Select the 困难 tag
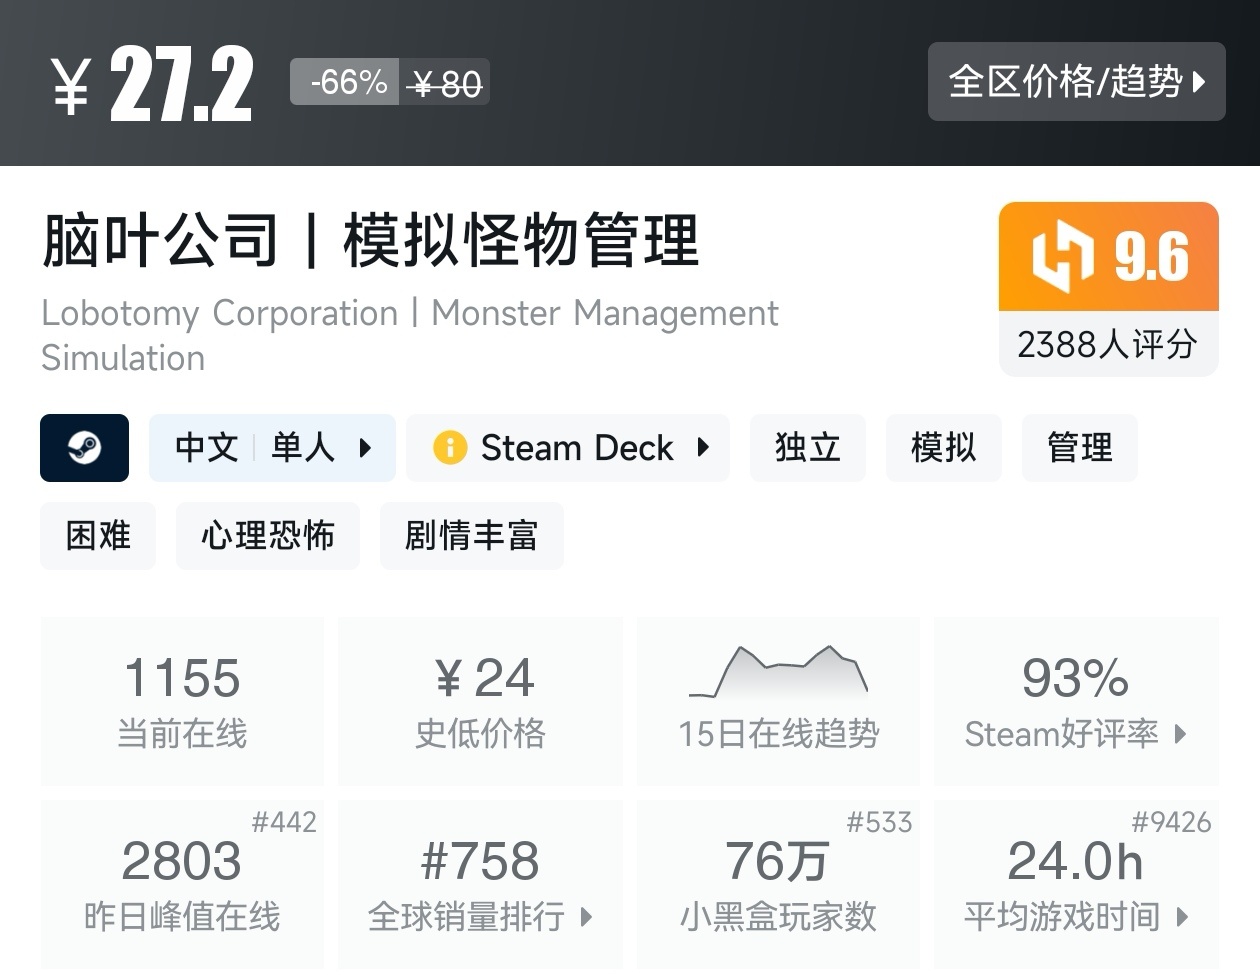 click(98, 536)
